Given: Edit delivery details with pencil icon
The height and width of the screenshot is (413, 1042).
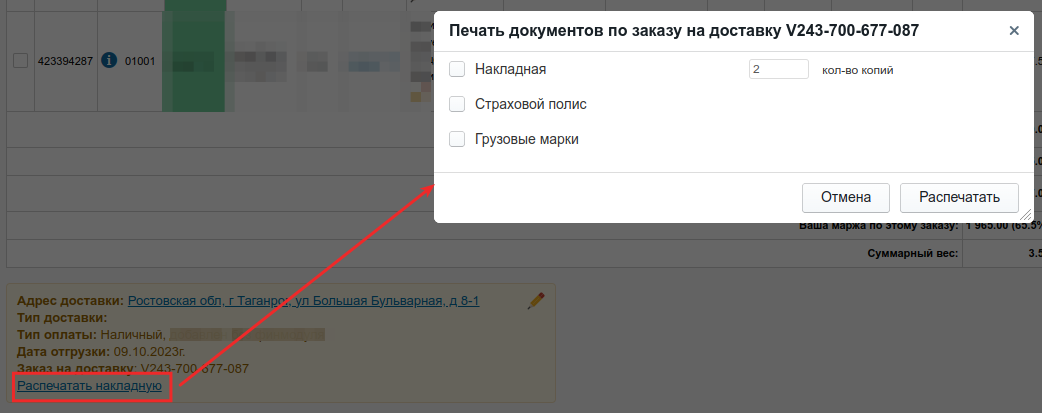Looking at the screenshot, I should coord(536,301).
